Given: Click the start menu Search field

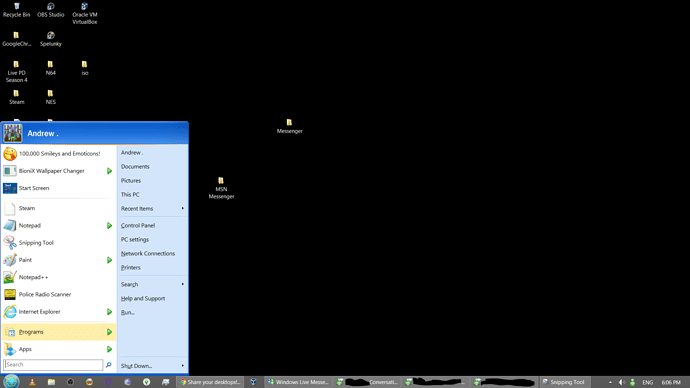Looking at the screenshot, I should pos(53,364).
